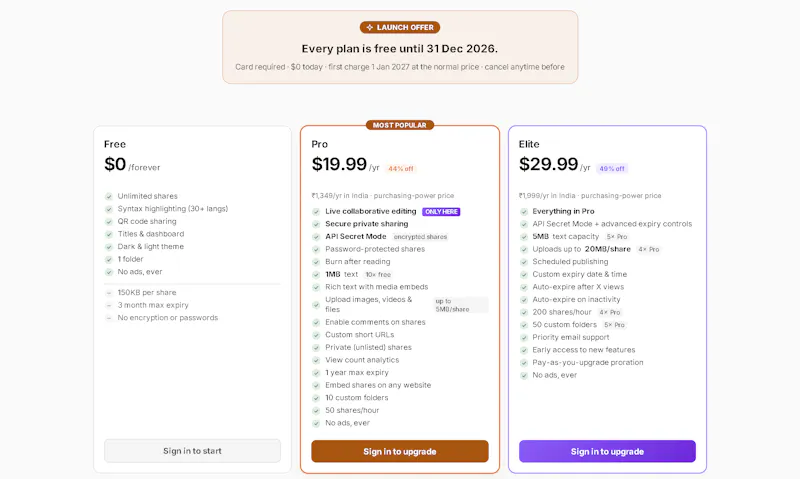Click checkmark icon next to QR code sharing

pyautogui.click(x=109, y=221)
